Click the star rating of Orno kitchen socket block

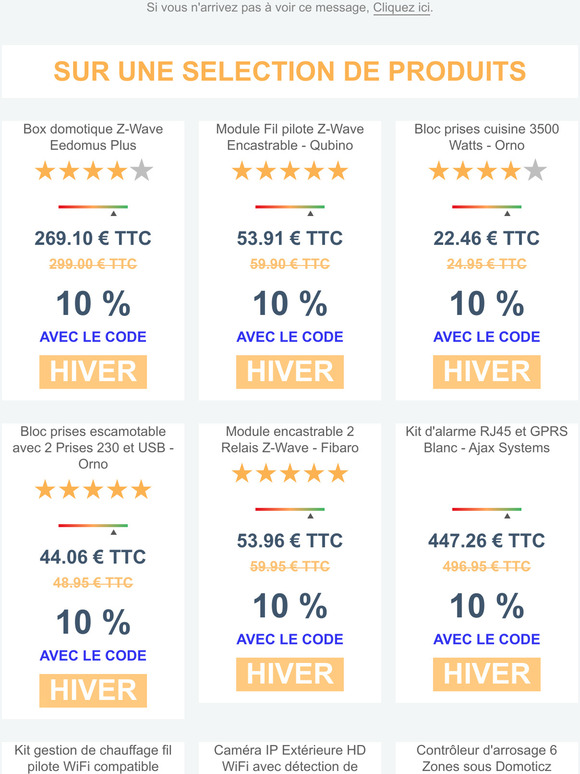click(487, 171)
